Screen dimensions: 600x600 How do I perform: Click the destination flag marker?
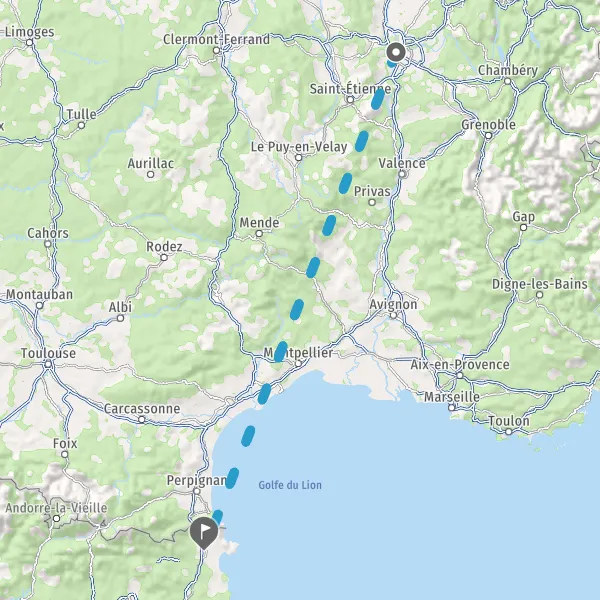[x=204, y=532]
